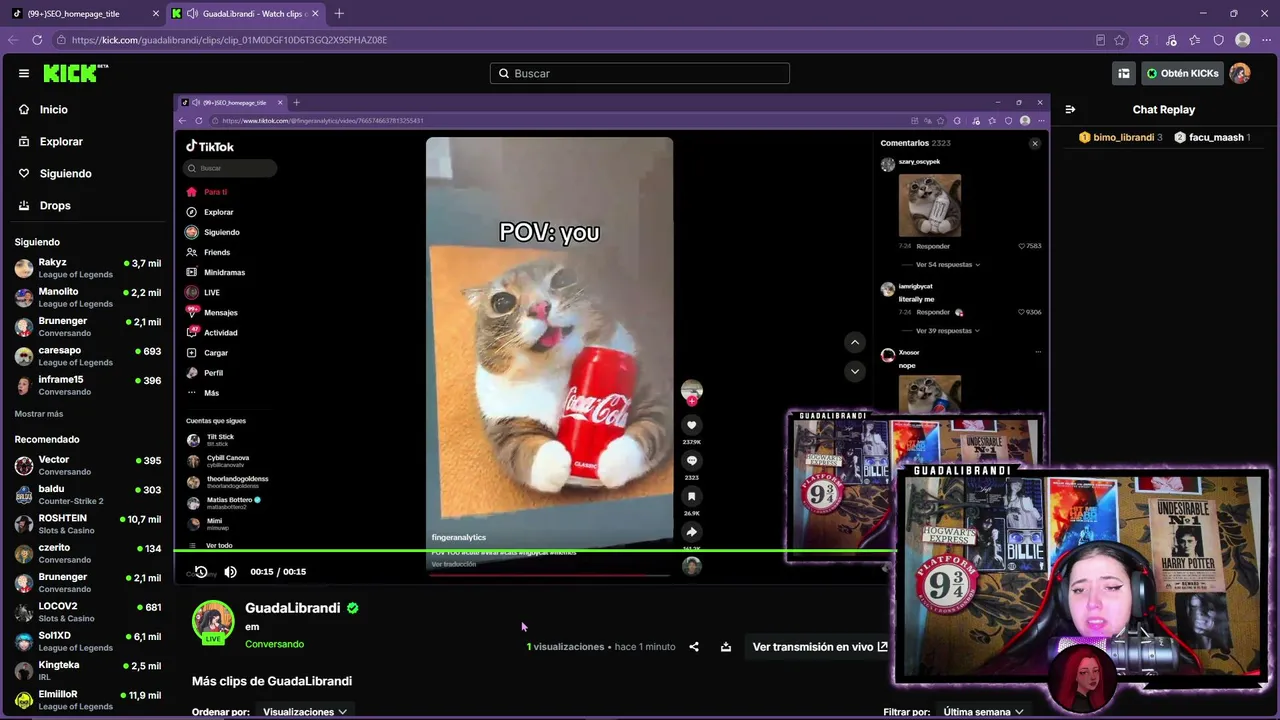The width and height of the screenshot is (1280, 720).
Task: Open the reading view icon in the address bar
Action: [1100, 40]
